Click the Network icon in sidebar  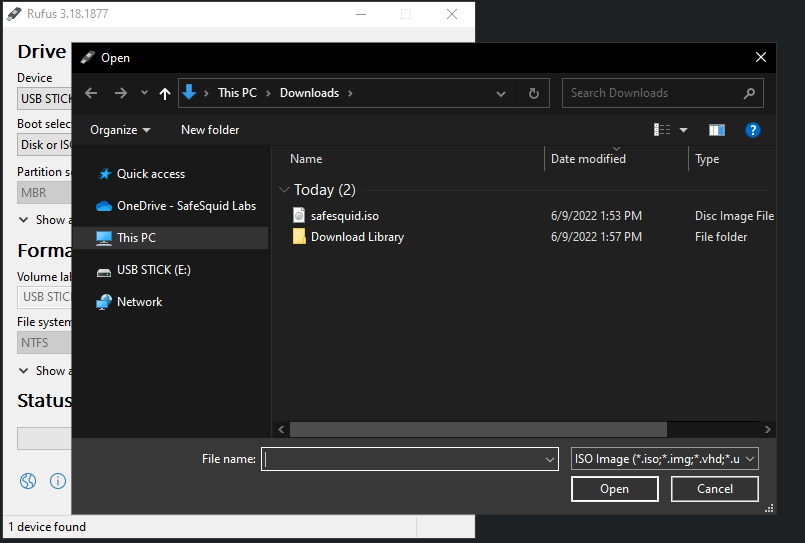104,302
